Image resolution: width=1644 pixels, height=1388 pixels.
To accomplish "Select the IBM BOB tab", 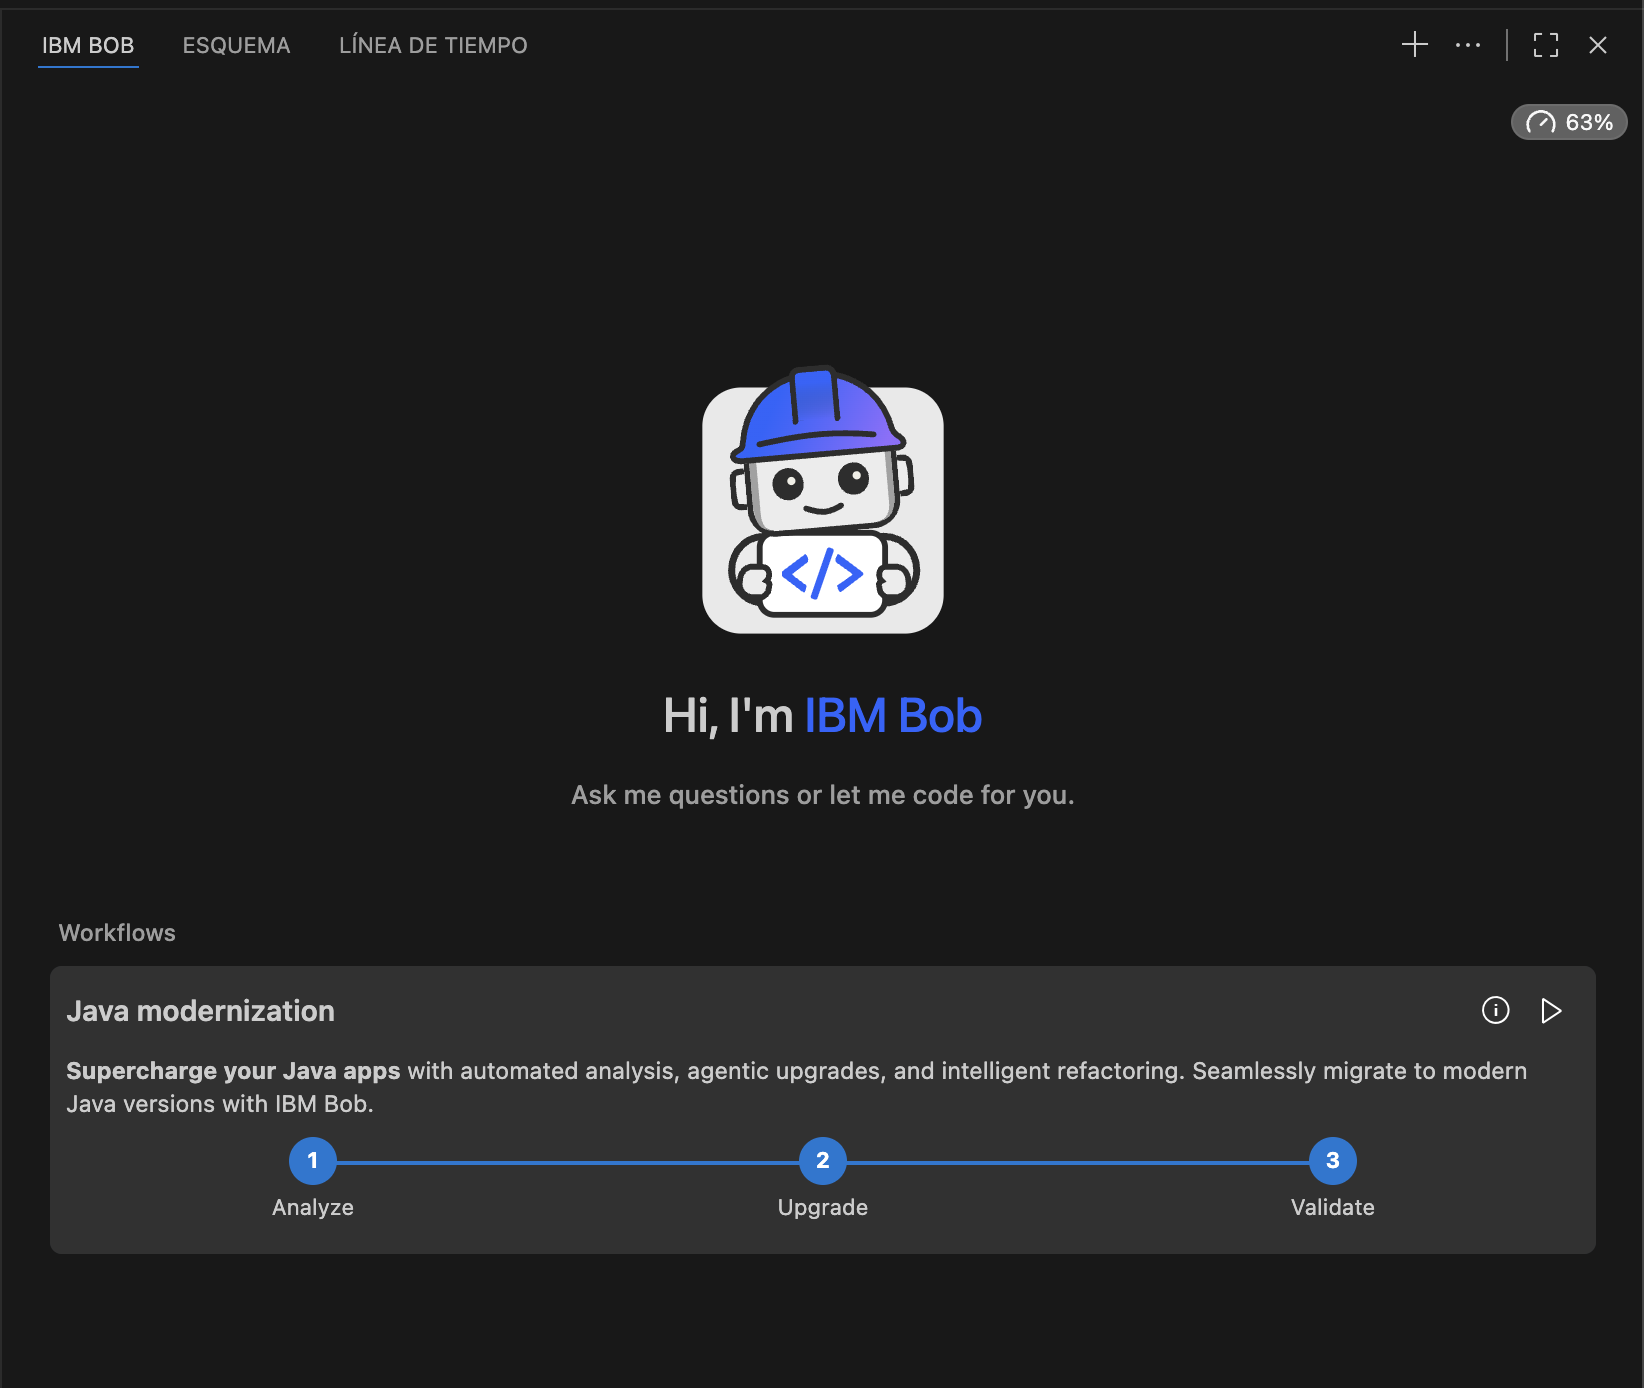I will [88, 45].
